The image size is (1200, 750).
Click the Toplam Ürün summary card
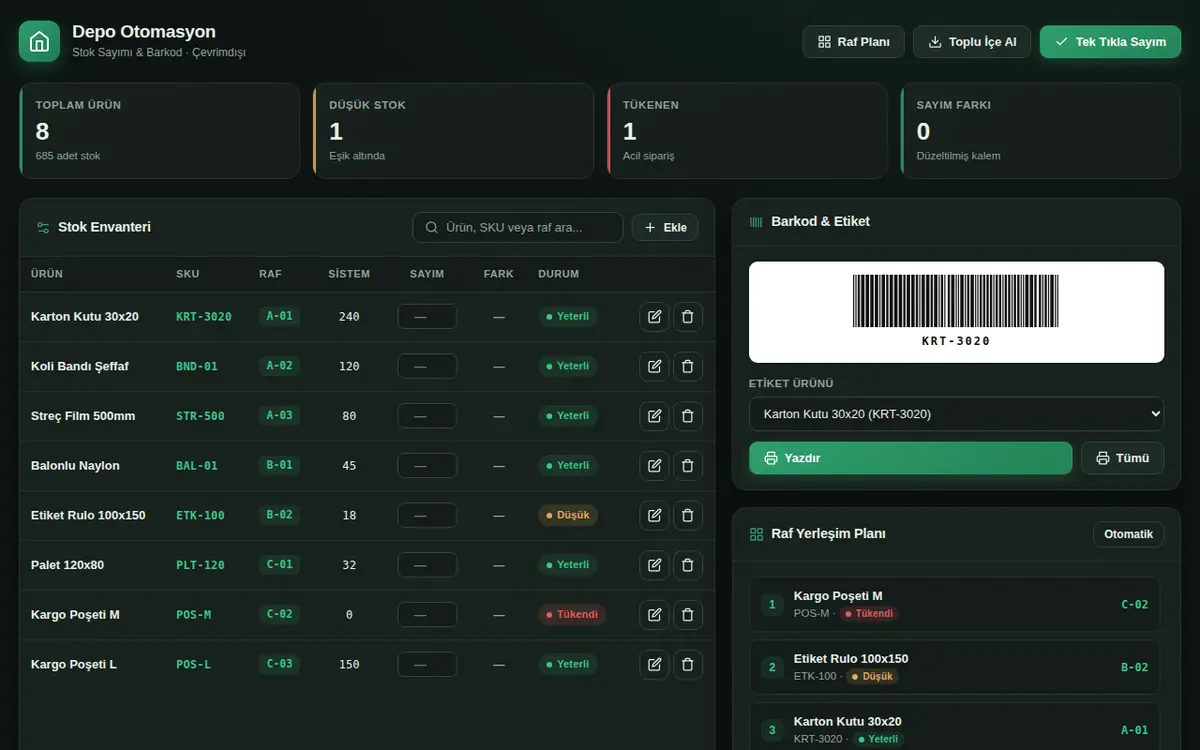click(159, 130)
